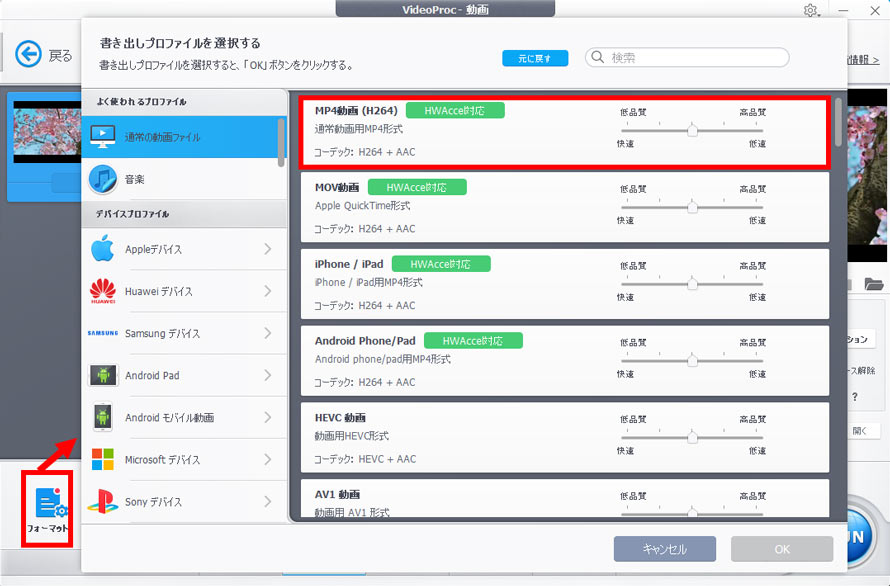Click the Android モバイル動画 phone icon

click(x=103, y=417)
